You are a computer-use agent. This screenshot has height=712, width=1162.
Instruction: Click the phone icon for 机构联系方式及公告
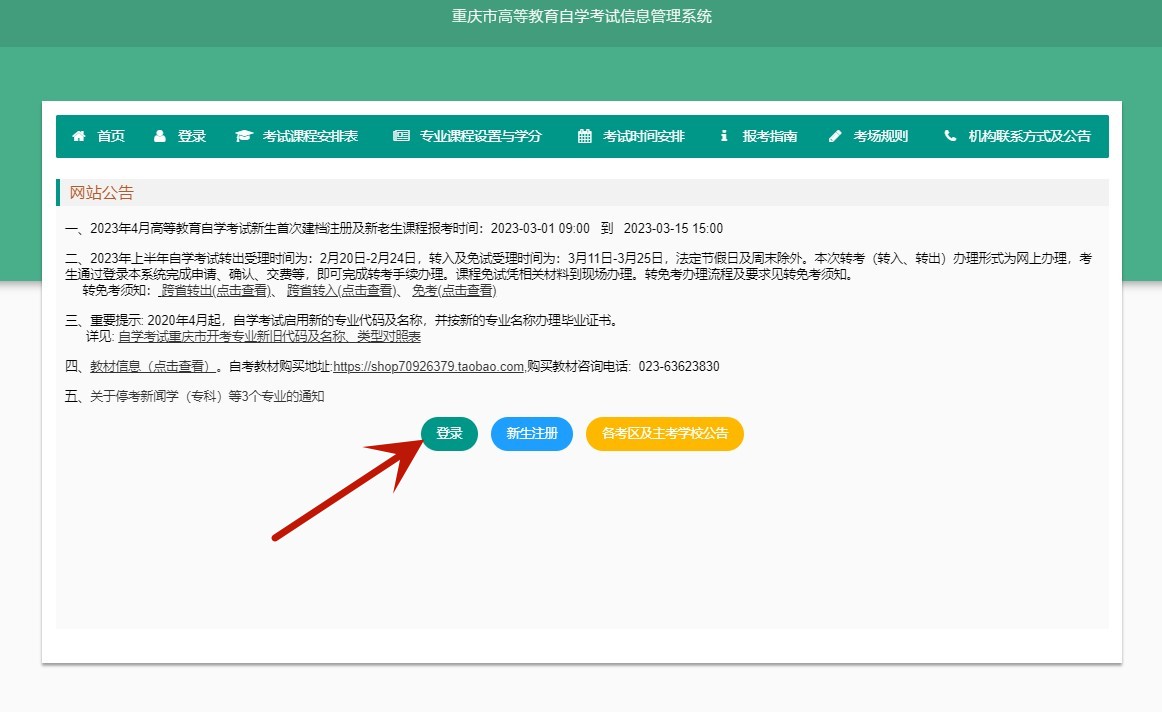[950, 137]
